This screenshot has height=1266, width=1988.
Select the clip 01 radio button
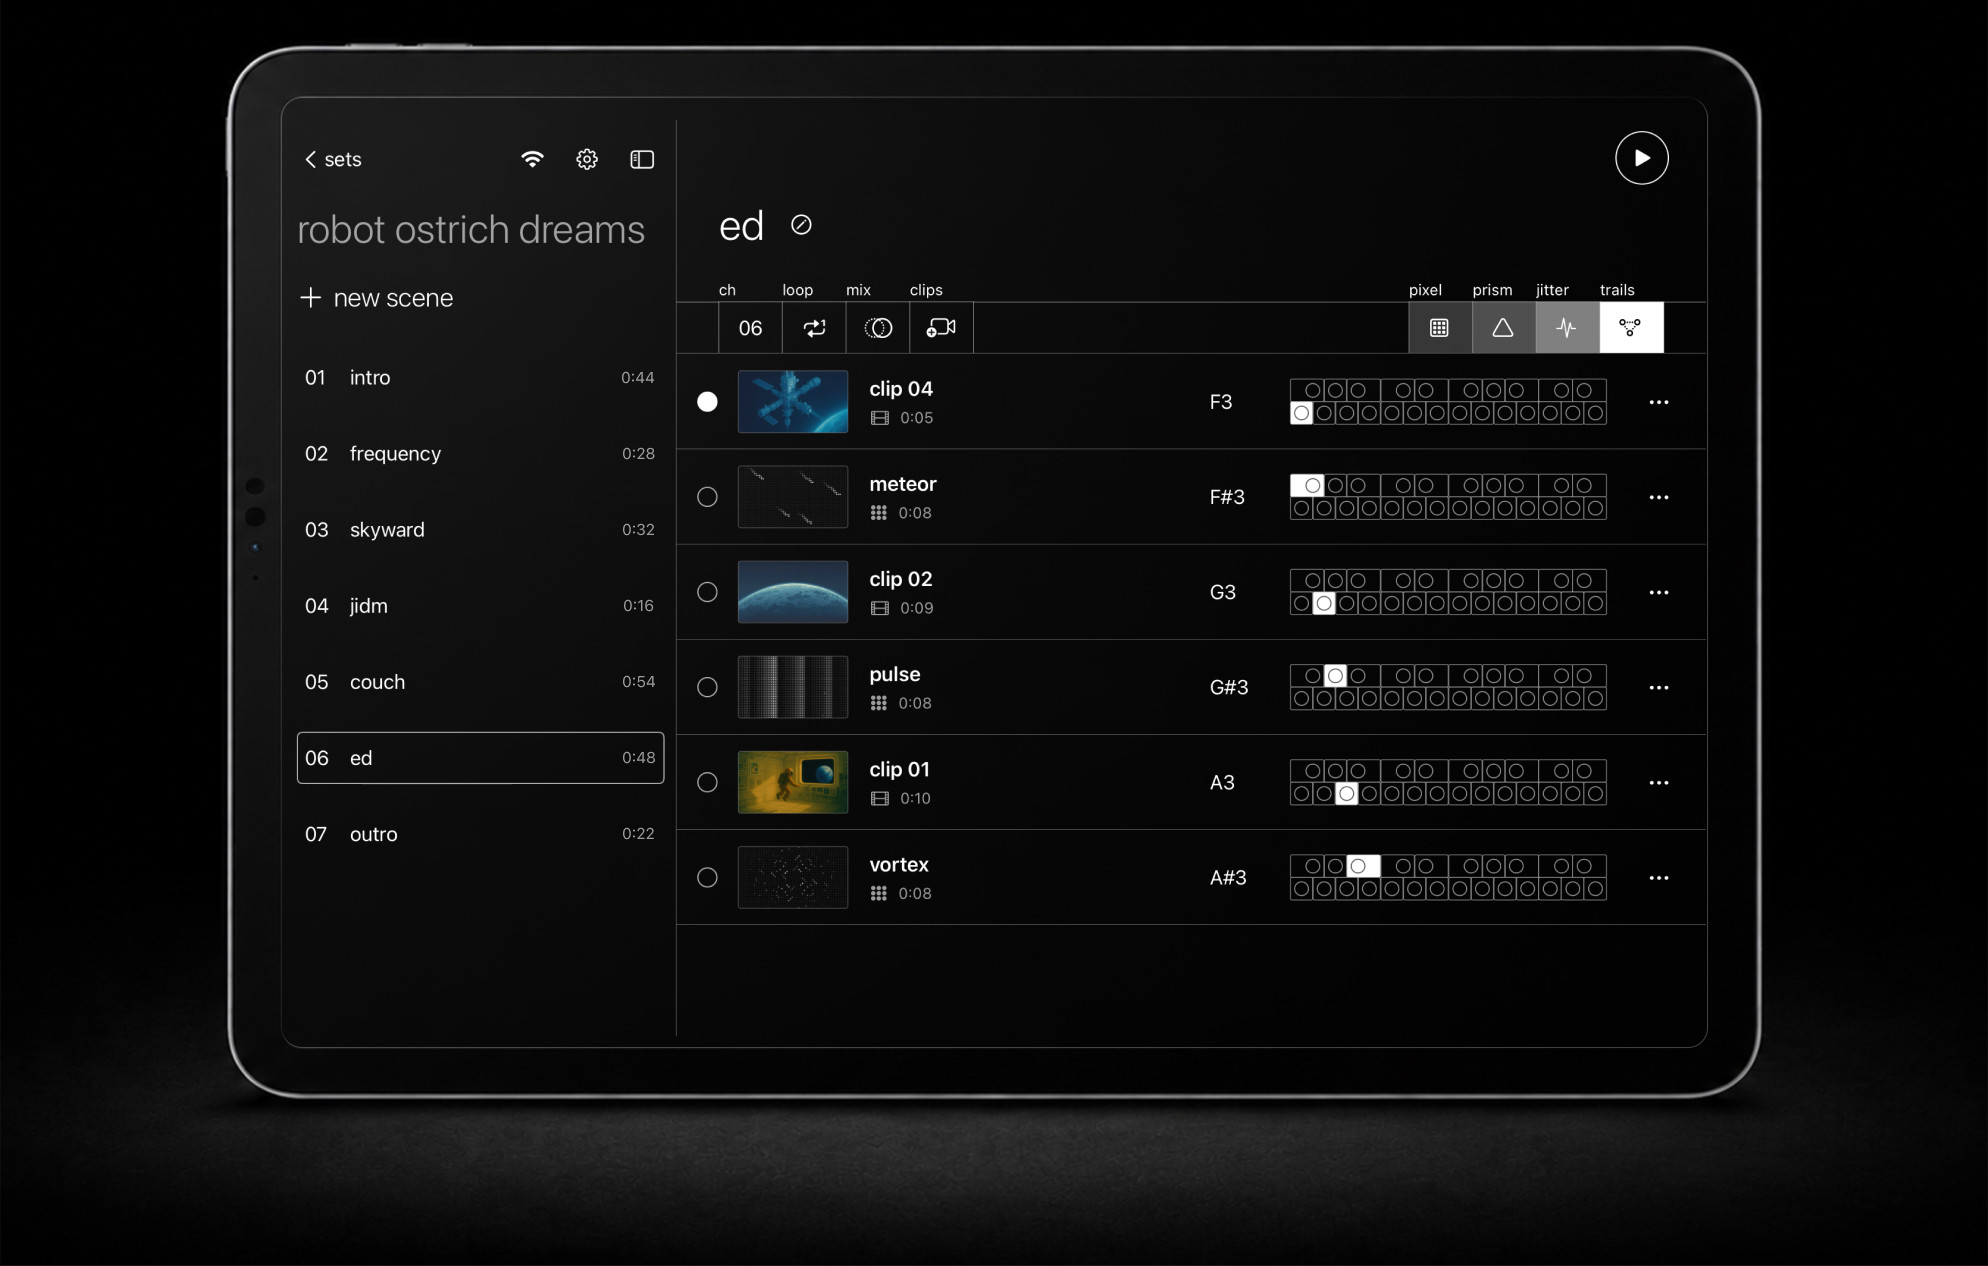(707, 782)
